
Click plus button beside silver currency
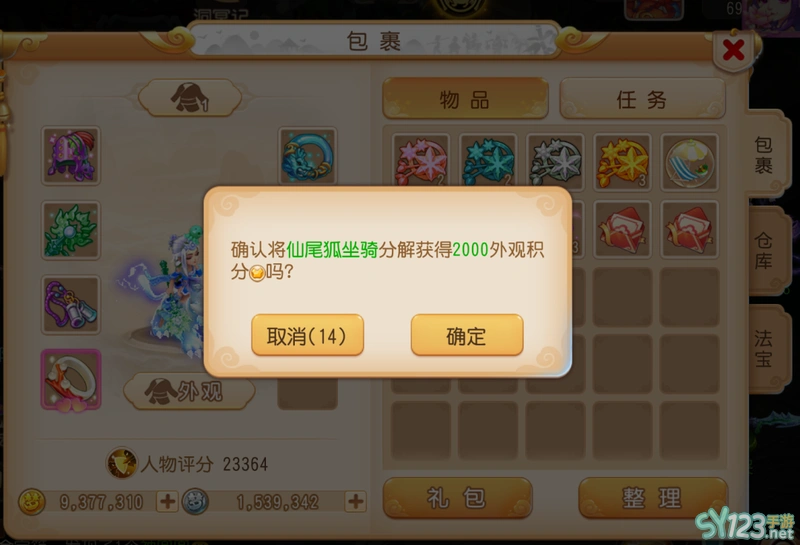(x=356, y=501)
